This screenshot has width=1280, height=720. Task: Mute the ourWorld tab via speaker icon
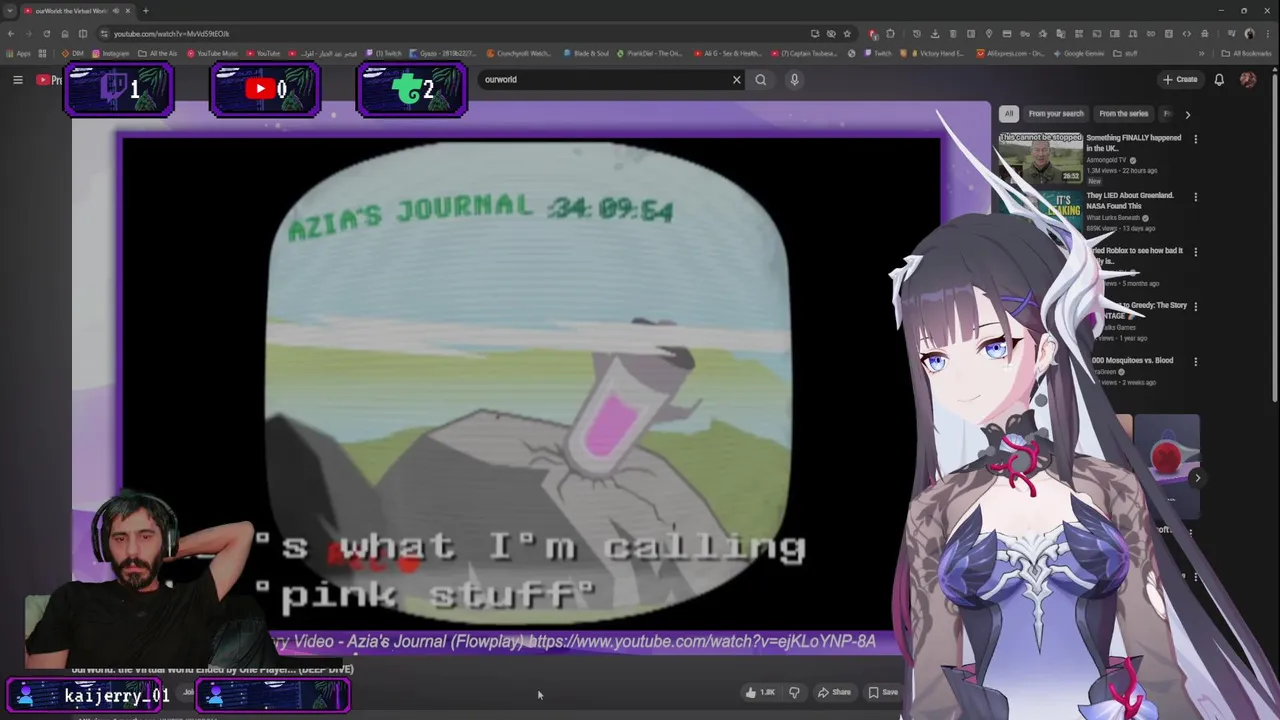coord(115,11)
